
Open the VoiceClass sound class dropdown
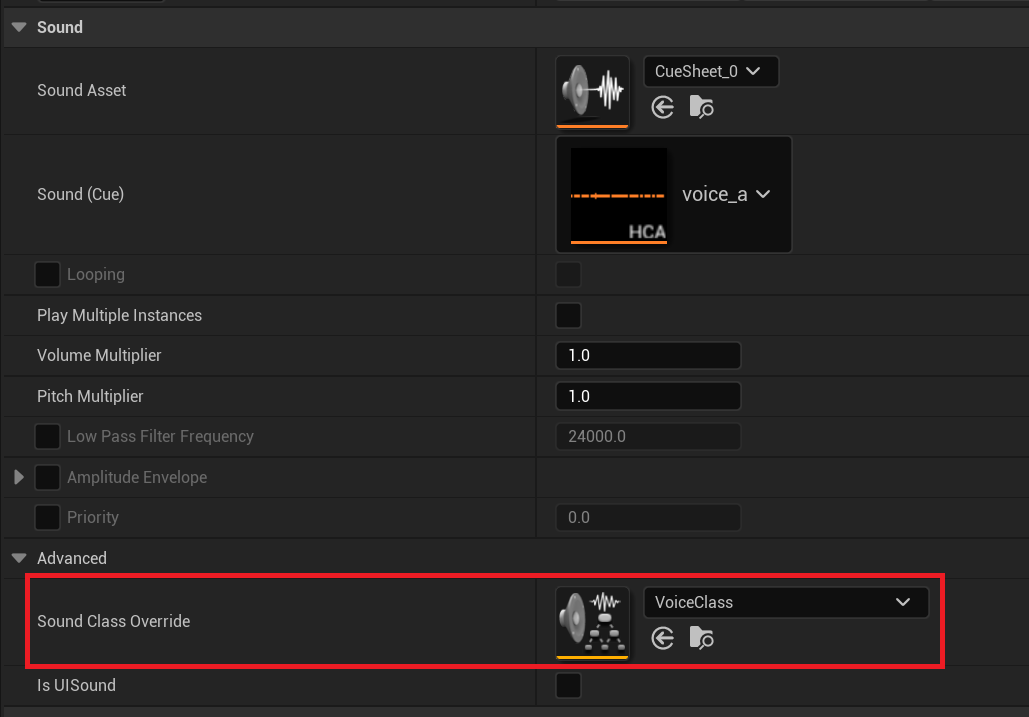pos(785,603)
